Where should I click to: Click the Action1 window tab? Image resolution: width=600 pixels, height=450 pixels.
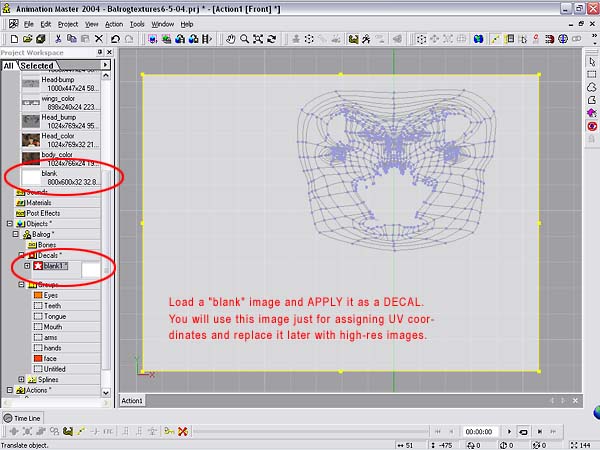coord(132,401)
